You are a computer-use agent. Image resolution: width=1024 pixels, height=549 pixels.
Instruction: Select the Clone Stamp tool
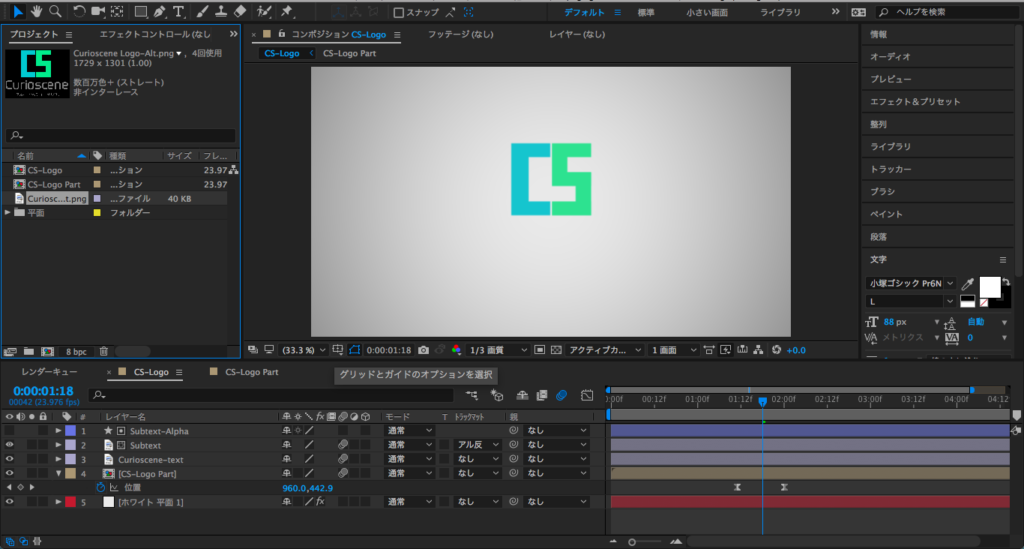click(221, 11)
